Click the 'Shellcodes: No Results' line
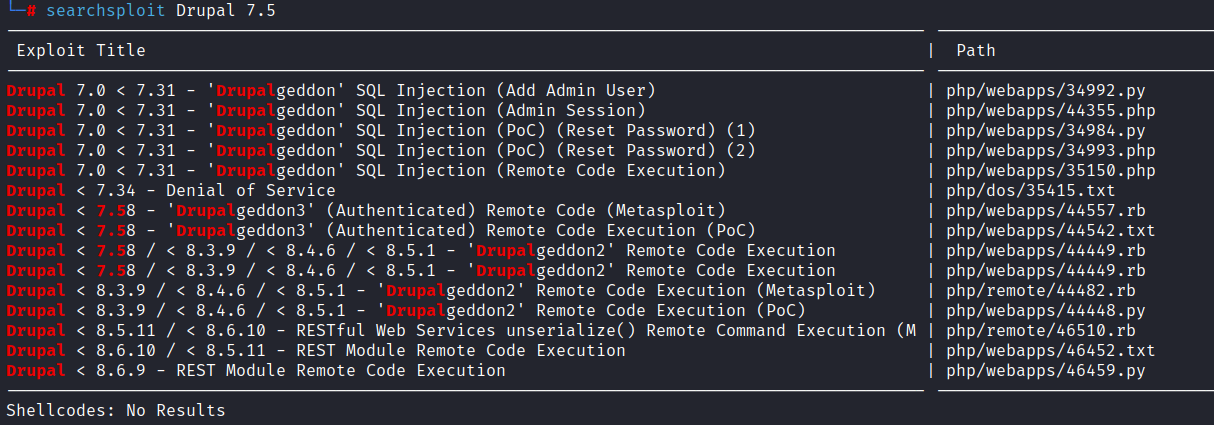 [115, 410]
